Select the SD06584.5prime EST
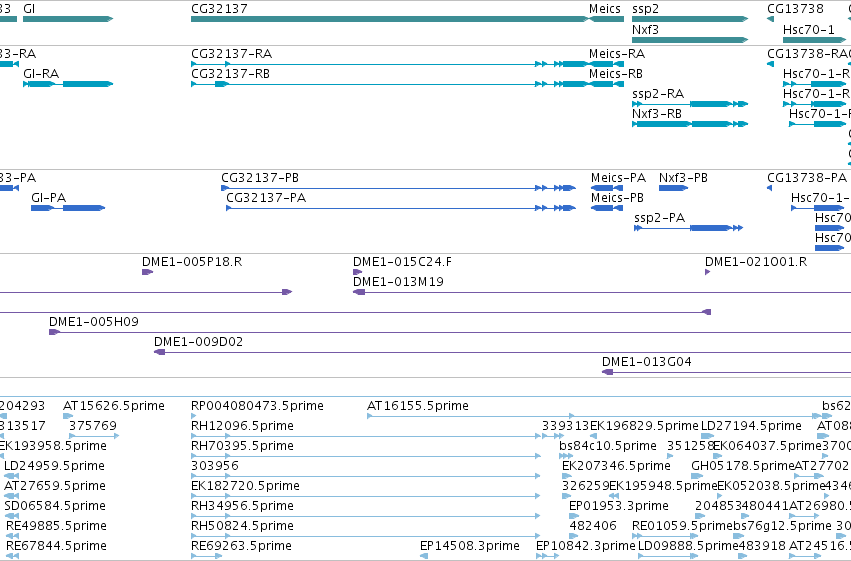 point(11,517)
